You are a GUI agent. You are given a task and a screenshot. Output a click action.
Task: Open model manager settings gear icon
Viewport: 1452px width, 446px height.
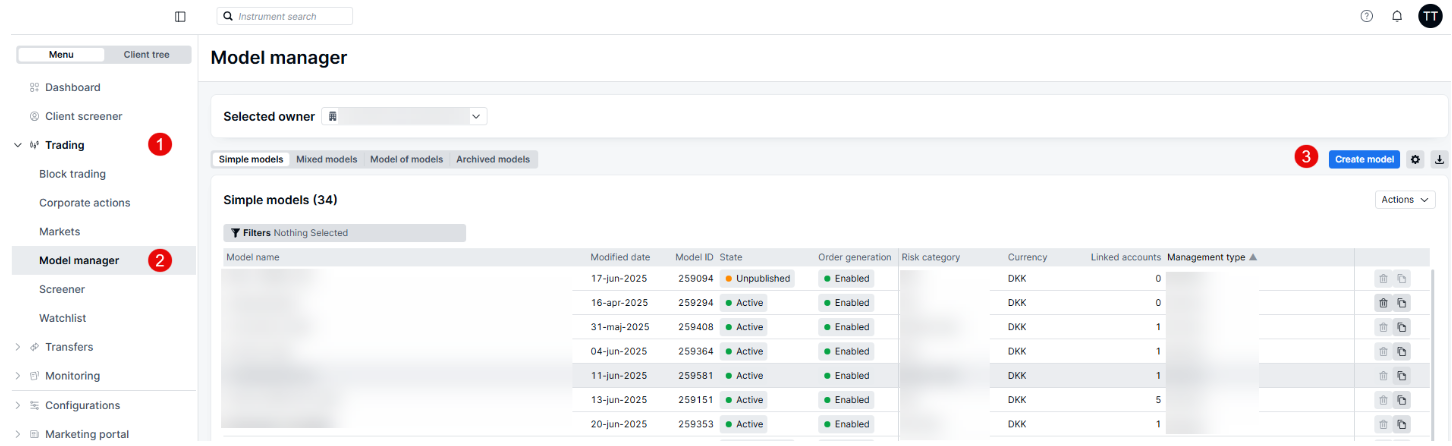click(x=1415, y=159)
